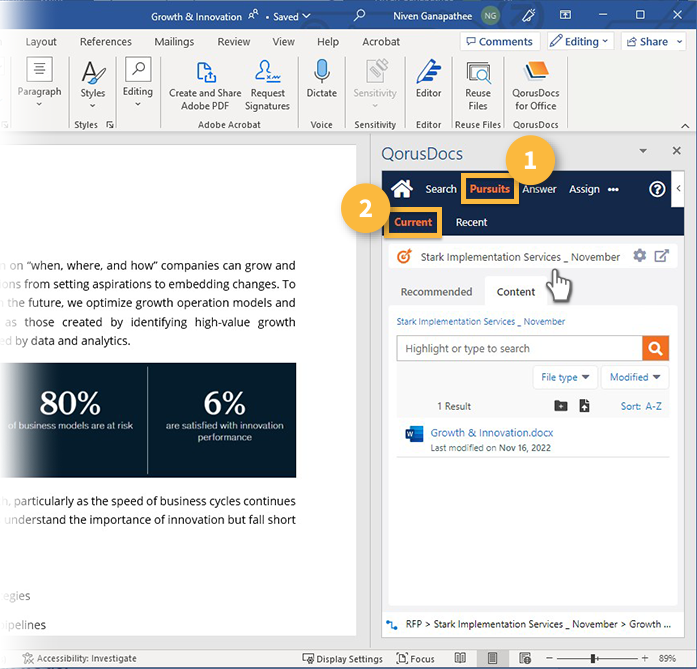Open the References ribbon tab
The image size is (697, 669).
106,42
